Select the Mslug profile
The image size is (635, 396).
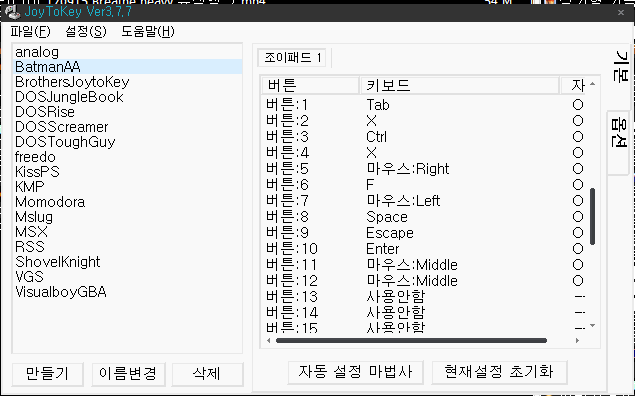click(128, 217)
